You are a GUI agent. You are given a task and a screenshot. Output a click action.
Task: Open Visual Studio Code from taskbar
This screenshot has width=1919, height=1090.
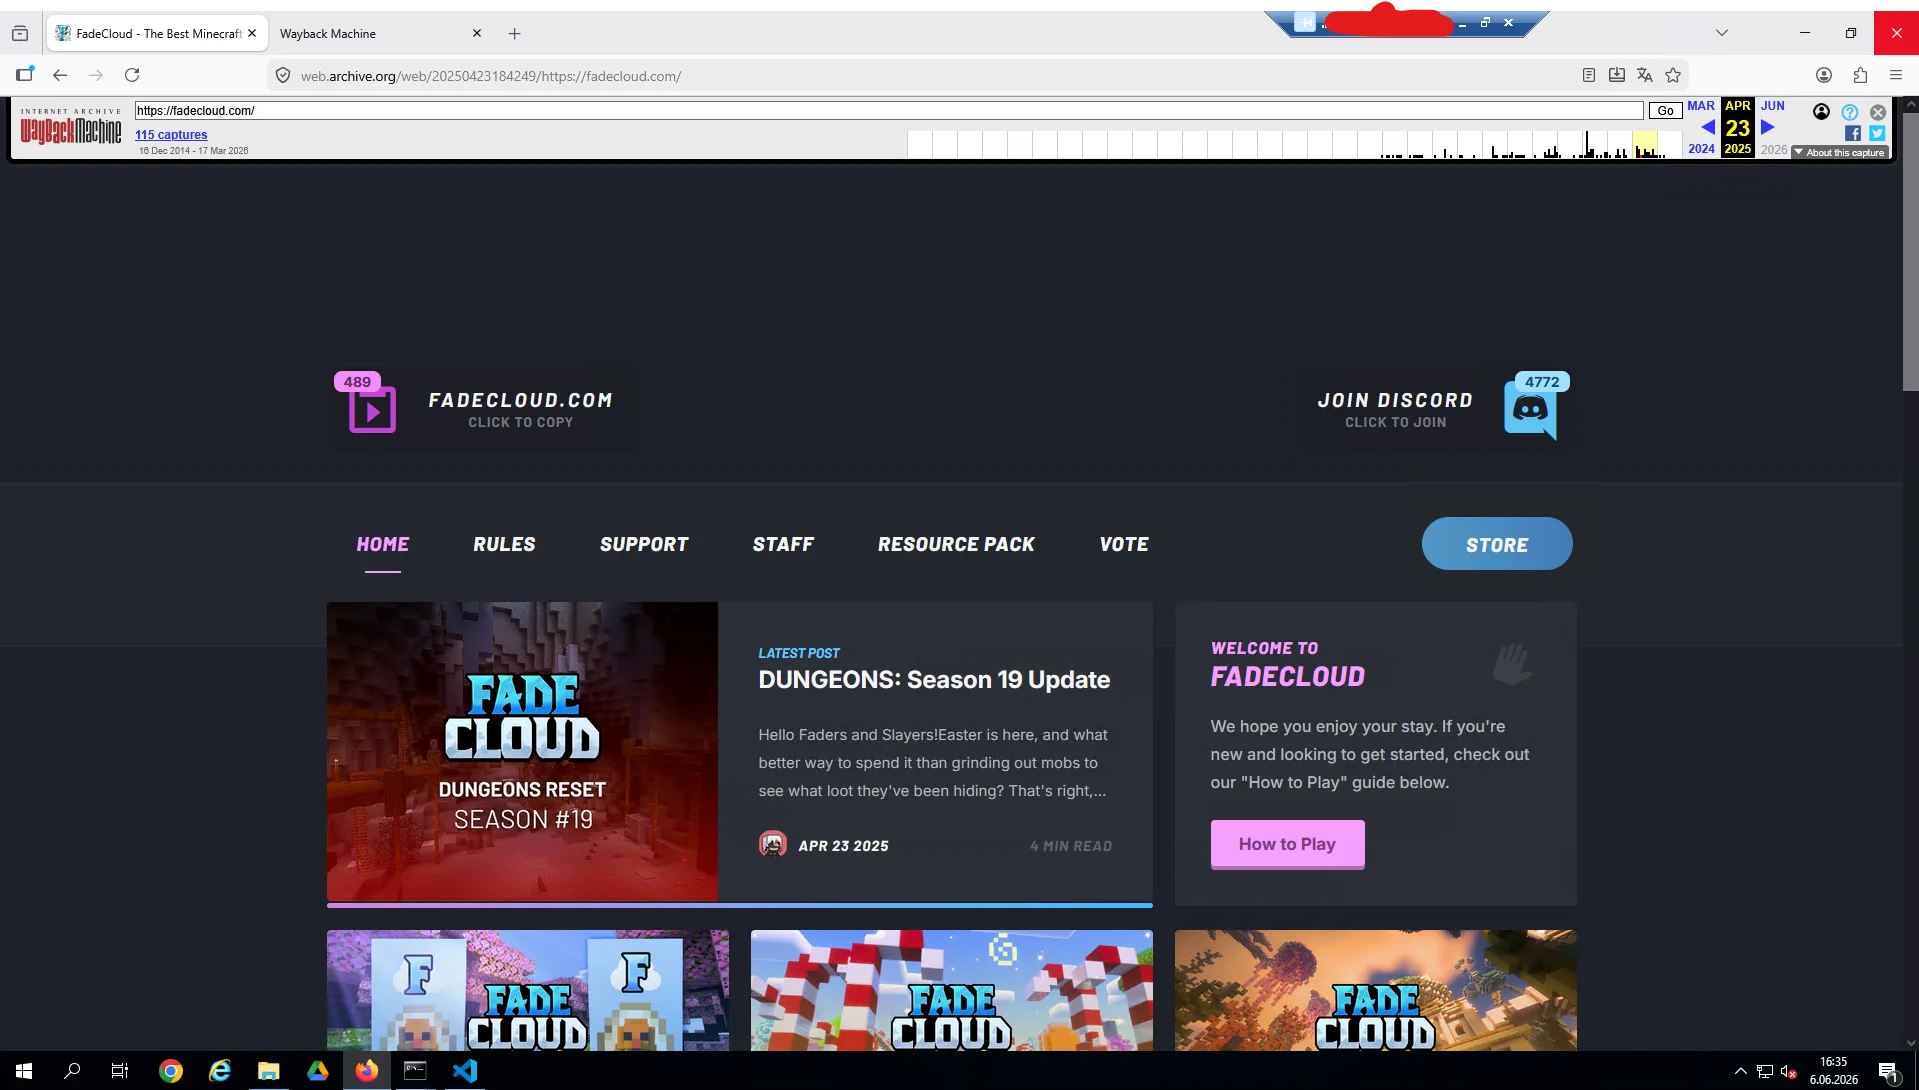[x=464, y=1071]
